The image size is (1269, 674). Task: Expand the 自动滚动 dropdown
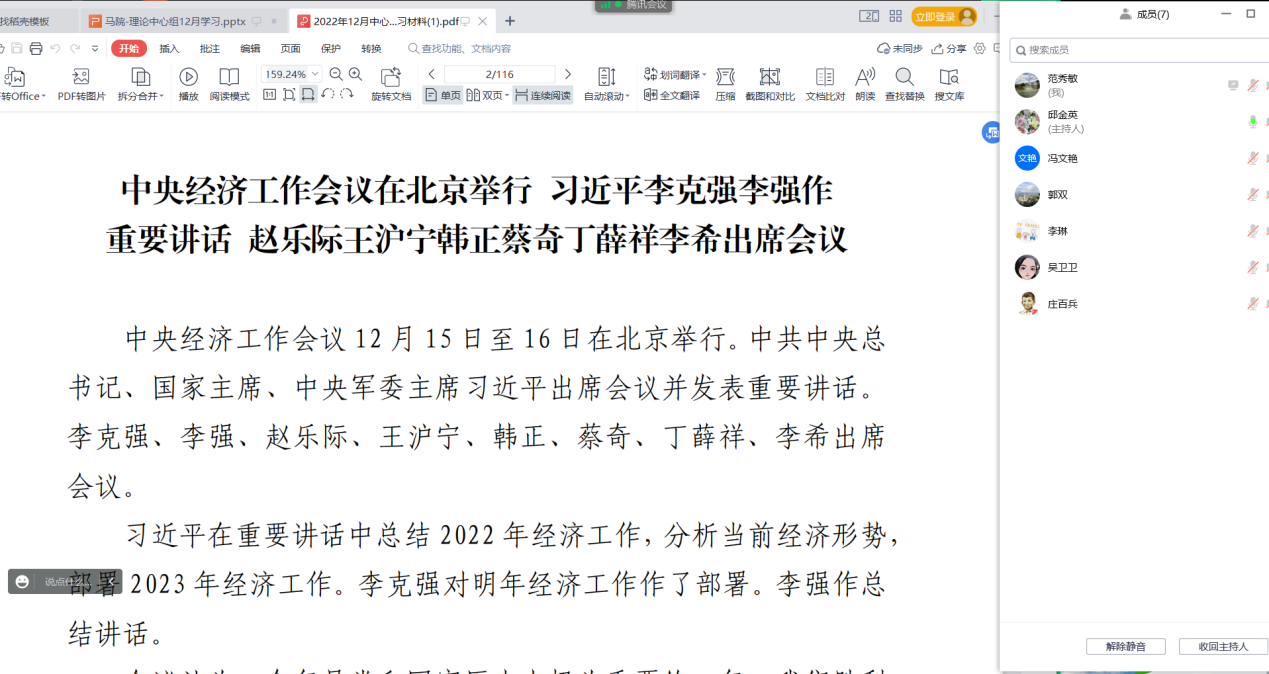pyautogui.click(x=627, y=97)
